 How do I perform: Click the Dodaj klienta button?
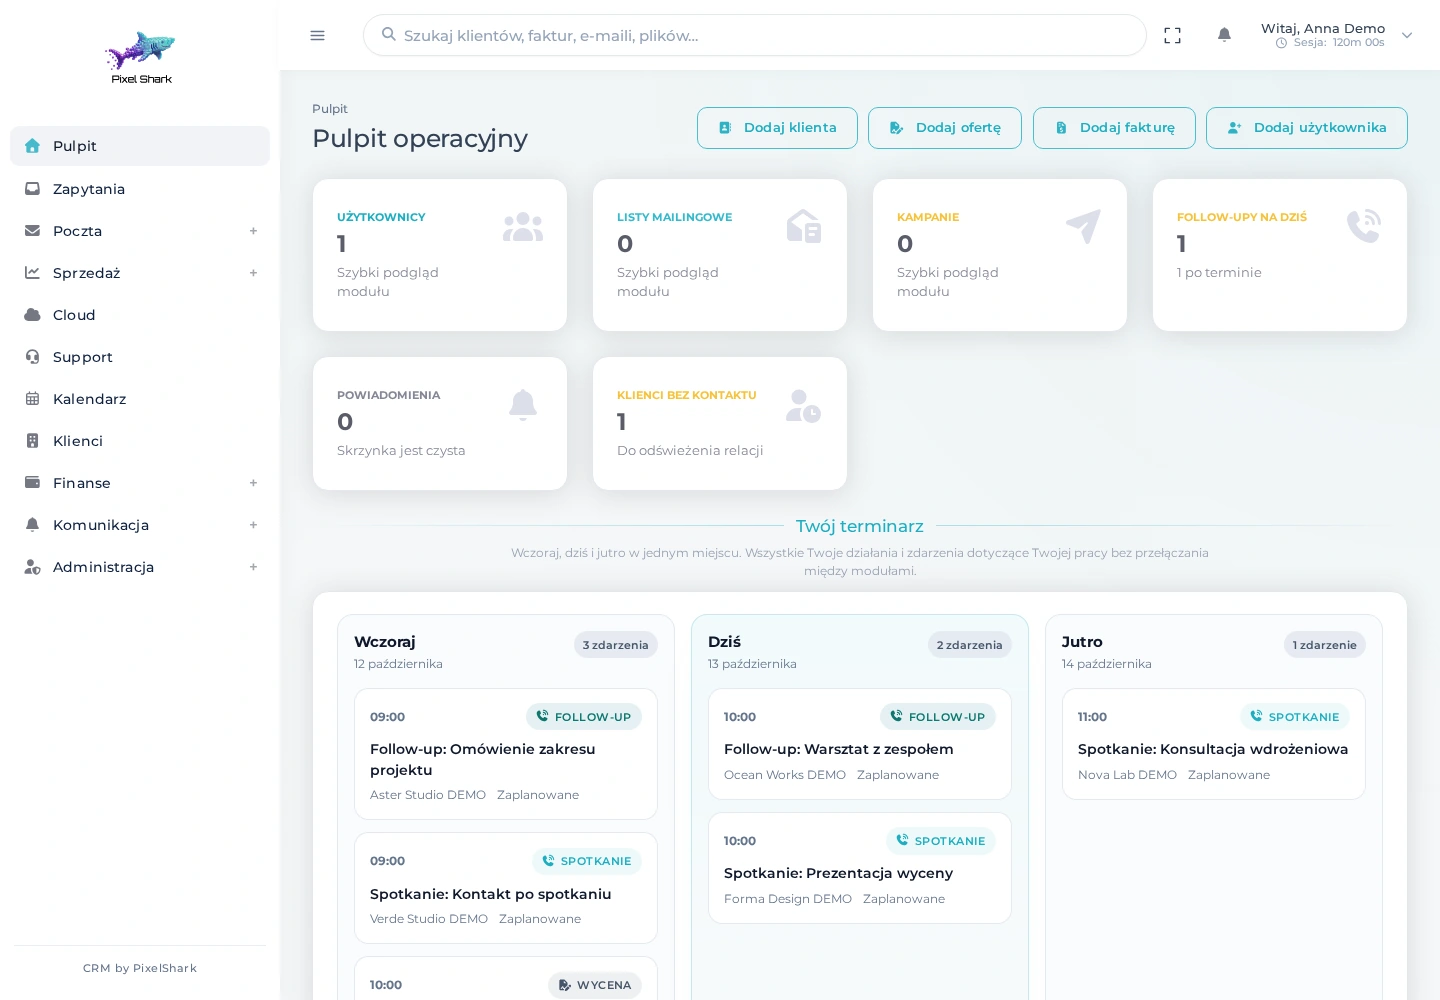(777, 128)
